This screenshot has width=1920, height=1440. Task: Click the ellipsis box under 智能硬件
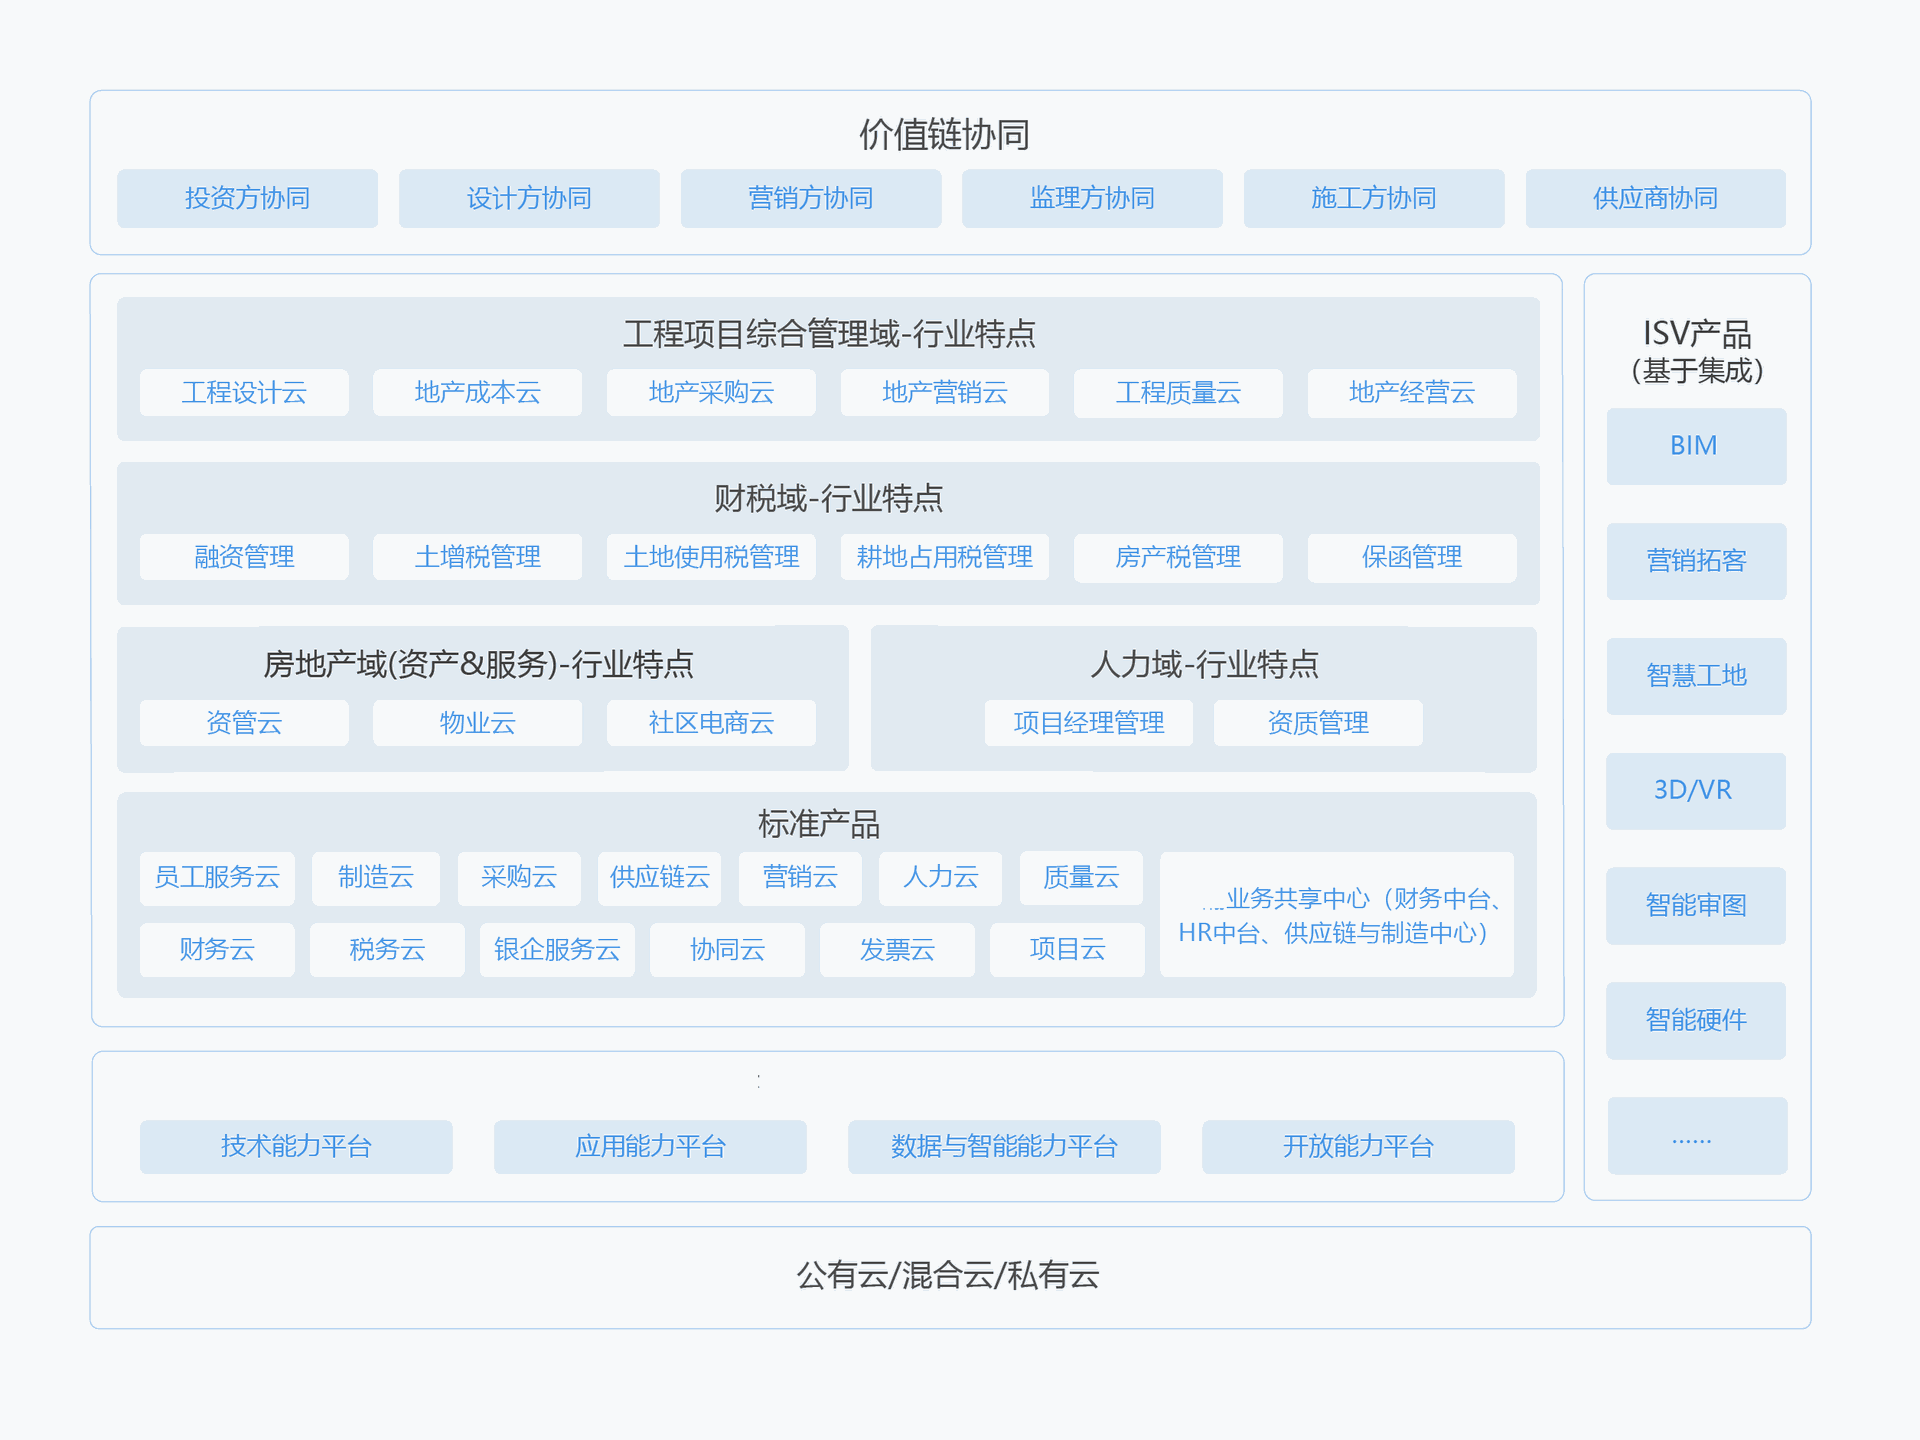pyautogui.click(x=1697, y=1136)
